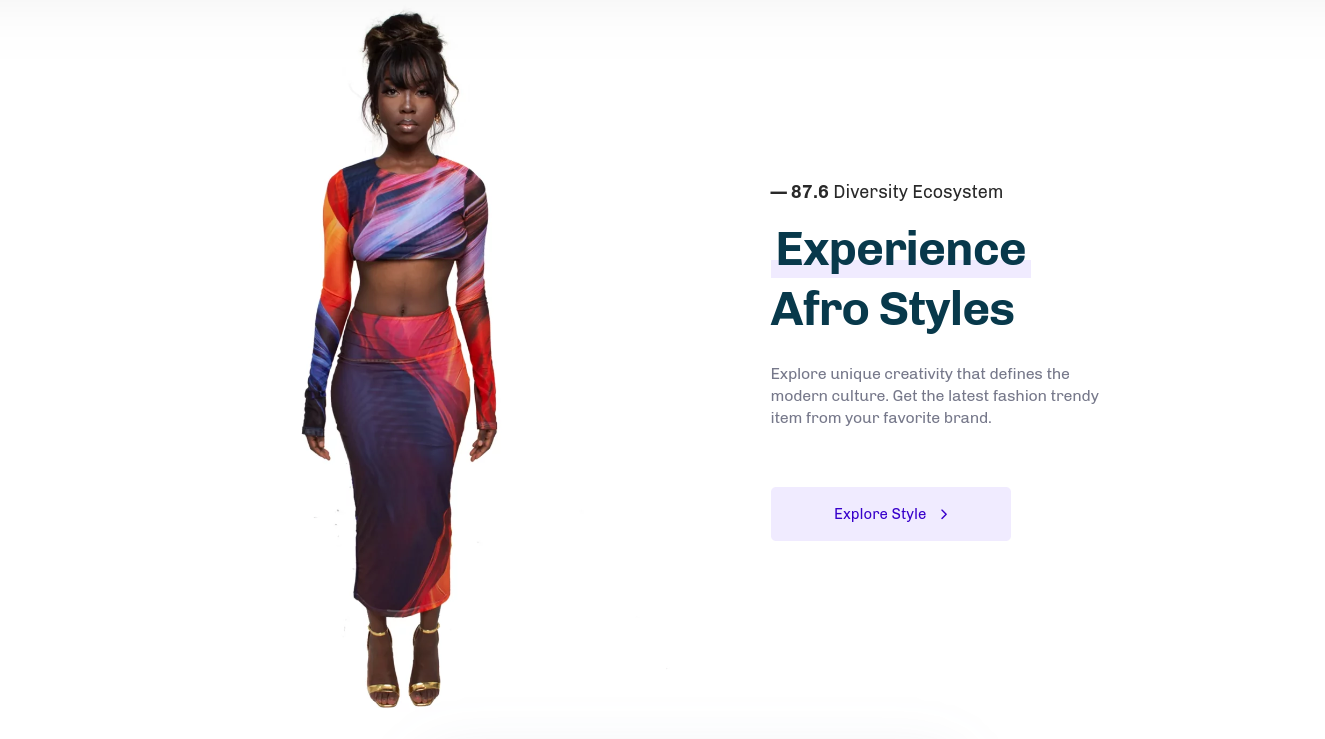Click the Afro Styles heading line
Screen dimensions: 1325x739
tap(892, 309)
